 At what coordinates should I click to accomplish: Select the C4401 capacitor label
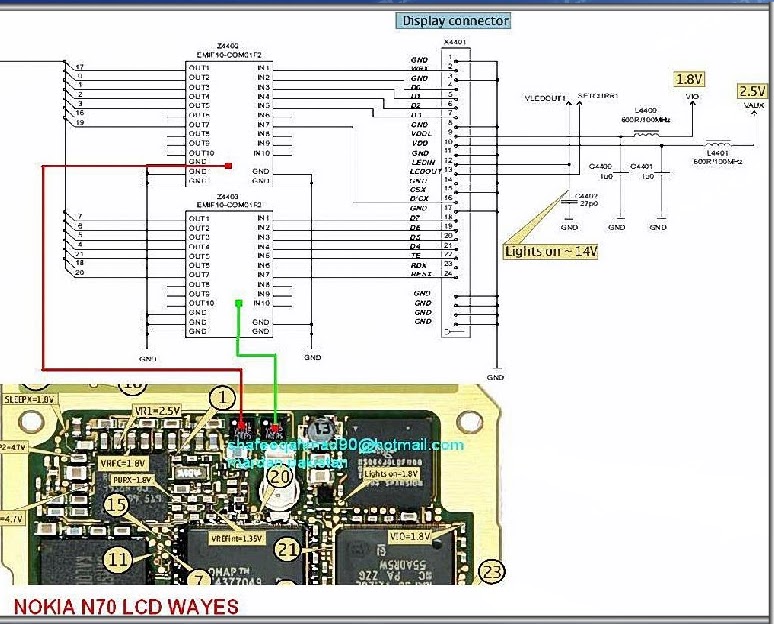click(641, 167)
